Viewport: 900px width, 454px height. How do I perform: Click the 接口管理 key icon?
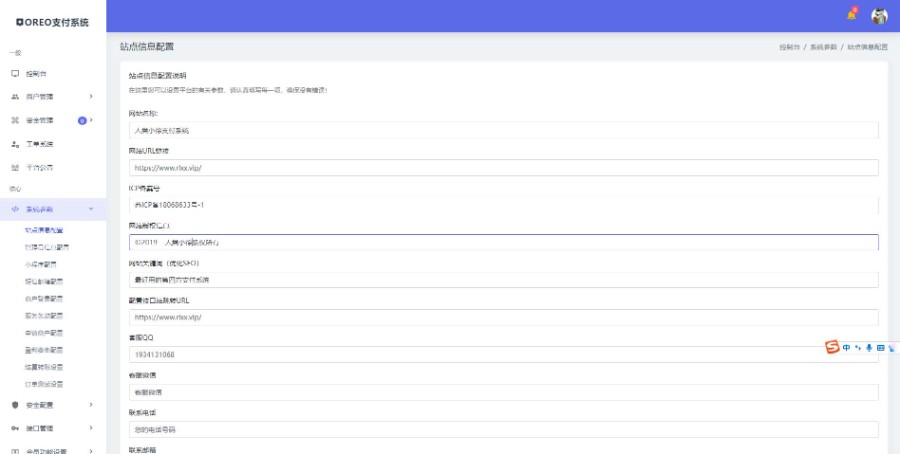[x=15, y=428]
